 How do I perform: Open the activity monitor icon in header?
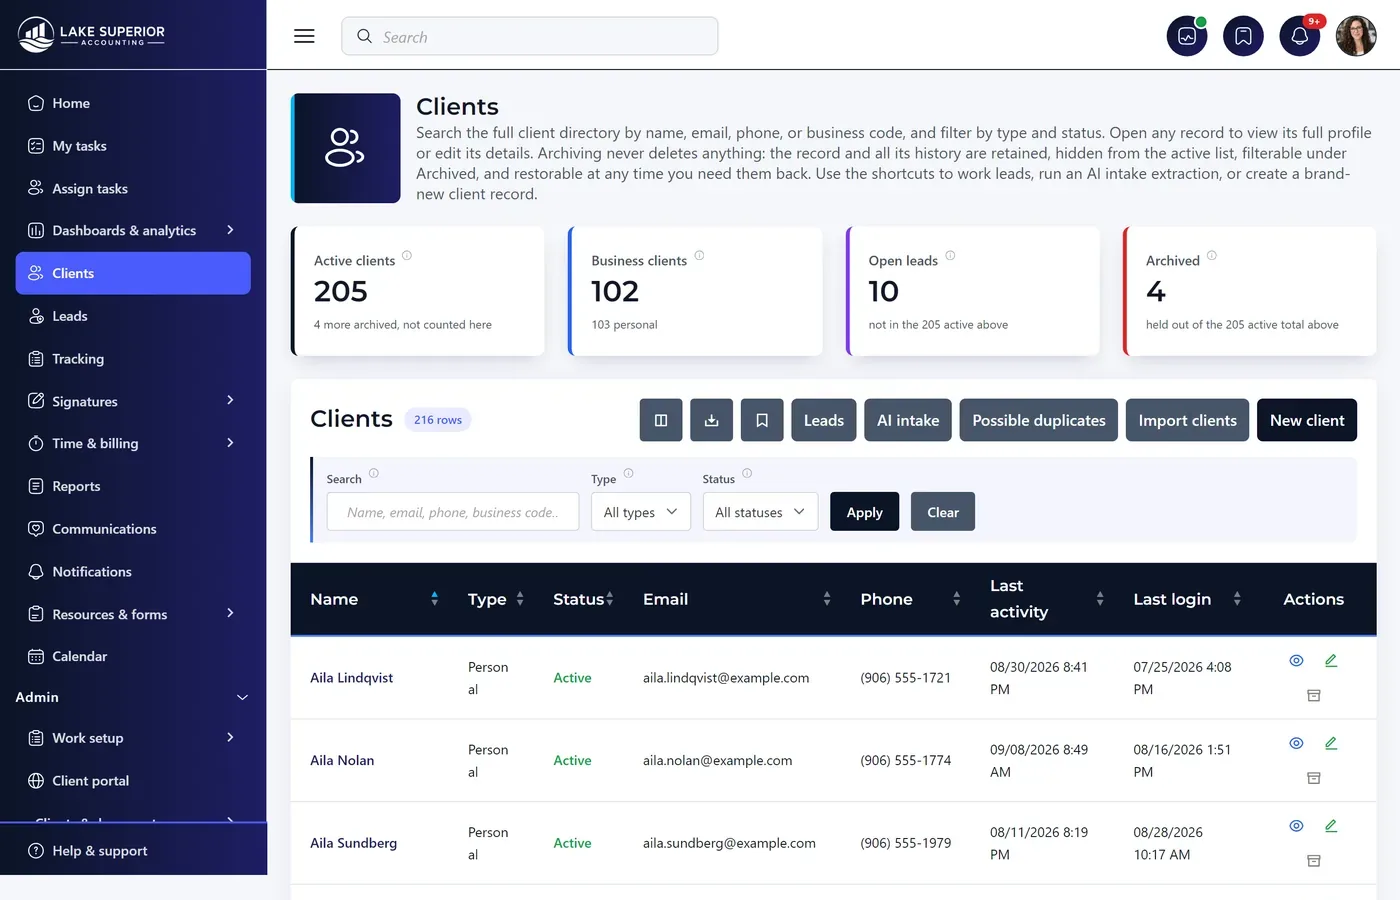pyautogui.click(x=1187, y=36)
